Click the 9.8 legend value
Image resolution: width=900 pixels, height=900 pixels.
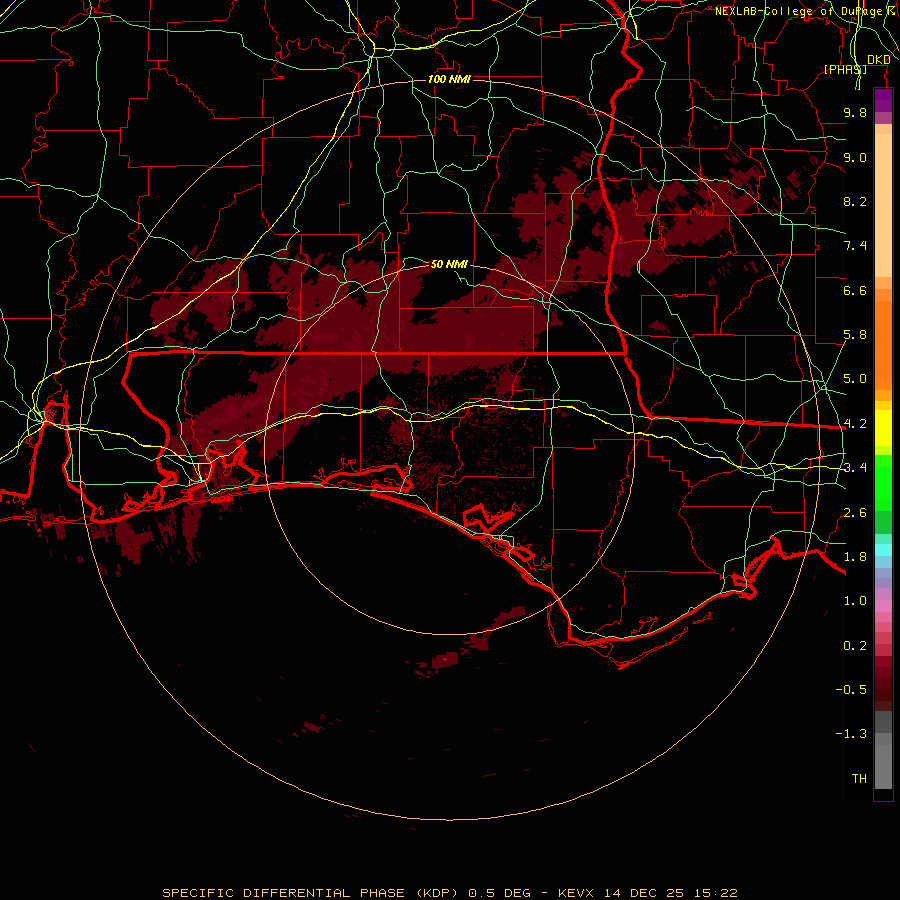coord(855,112)
